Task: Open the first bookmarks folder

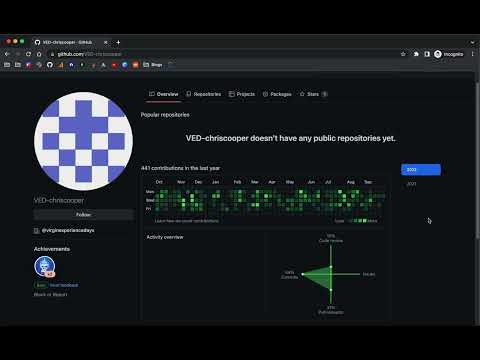Action: pos(7,65)
